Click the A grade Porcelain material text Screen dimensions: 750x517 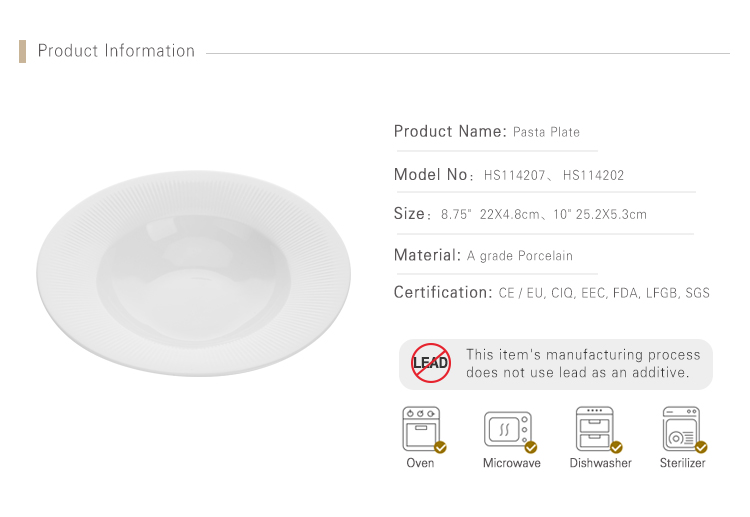pyautogui.click(x=519, y=256)
